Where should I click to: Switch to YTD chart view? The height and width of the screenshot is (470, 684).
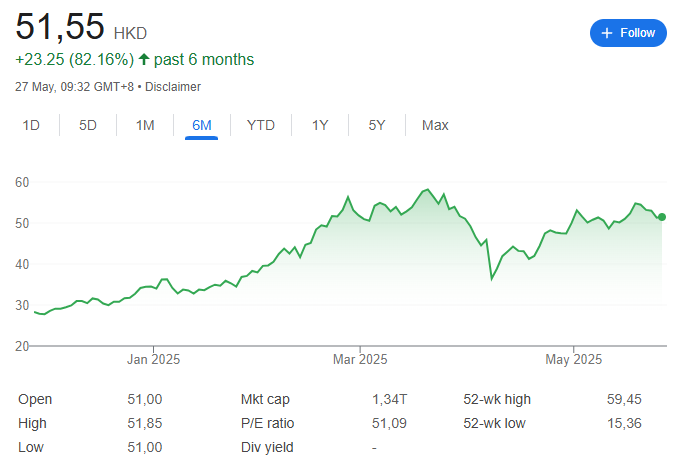tap(261, 125)
